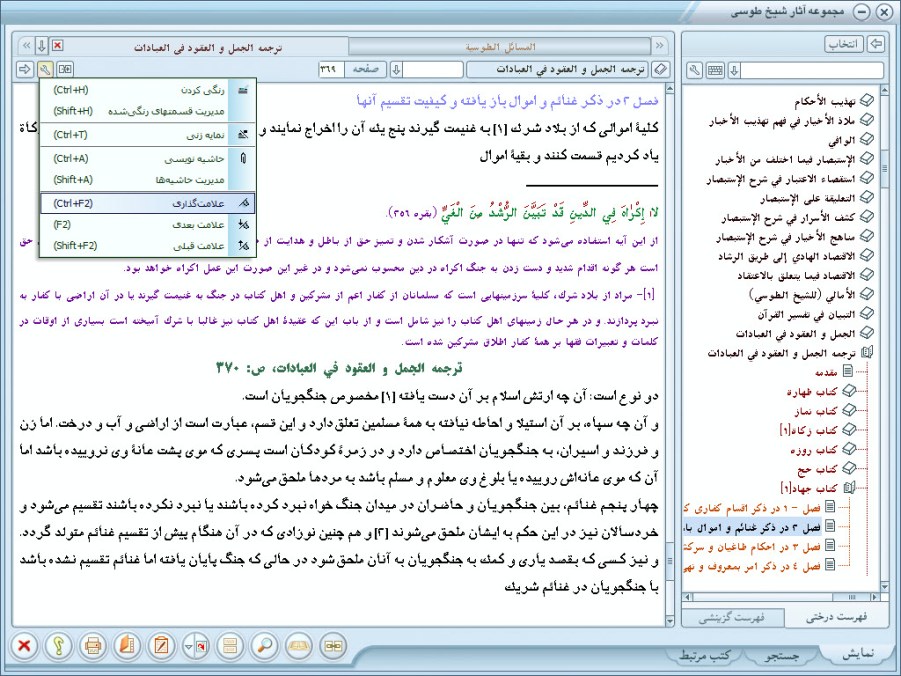Screen dimensions: 901x676
Task: Click the book list search field
Action: click(x=812, y=71)
